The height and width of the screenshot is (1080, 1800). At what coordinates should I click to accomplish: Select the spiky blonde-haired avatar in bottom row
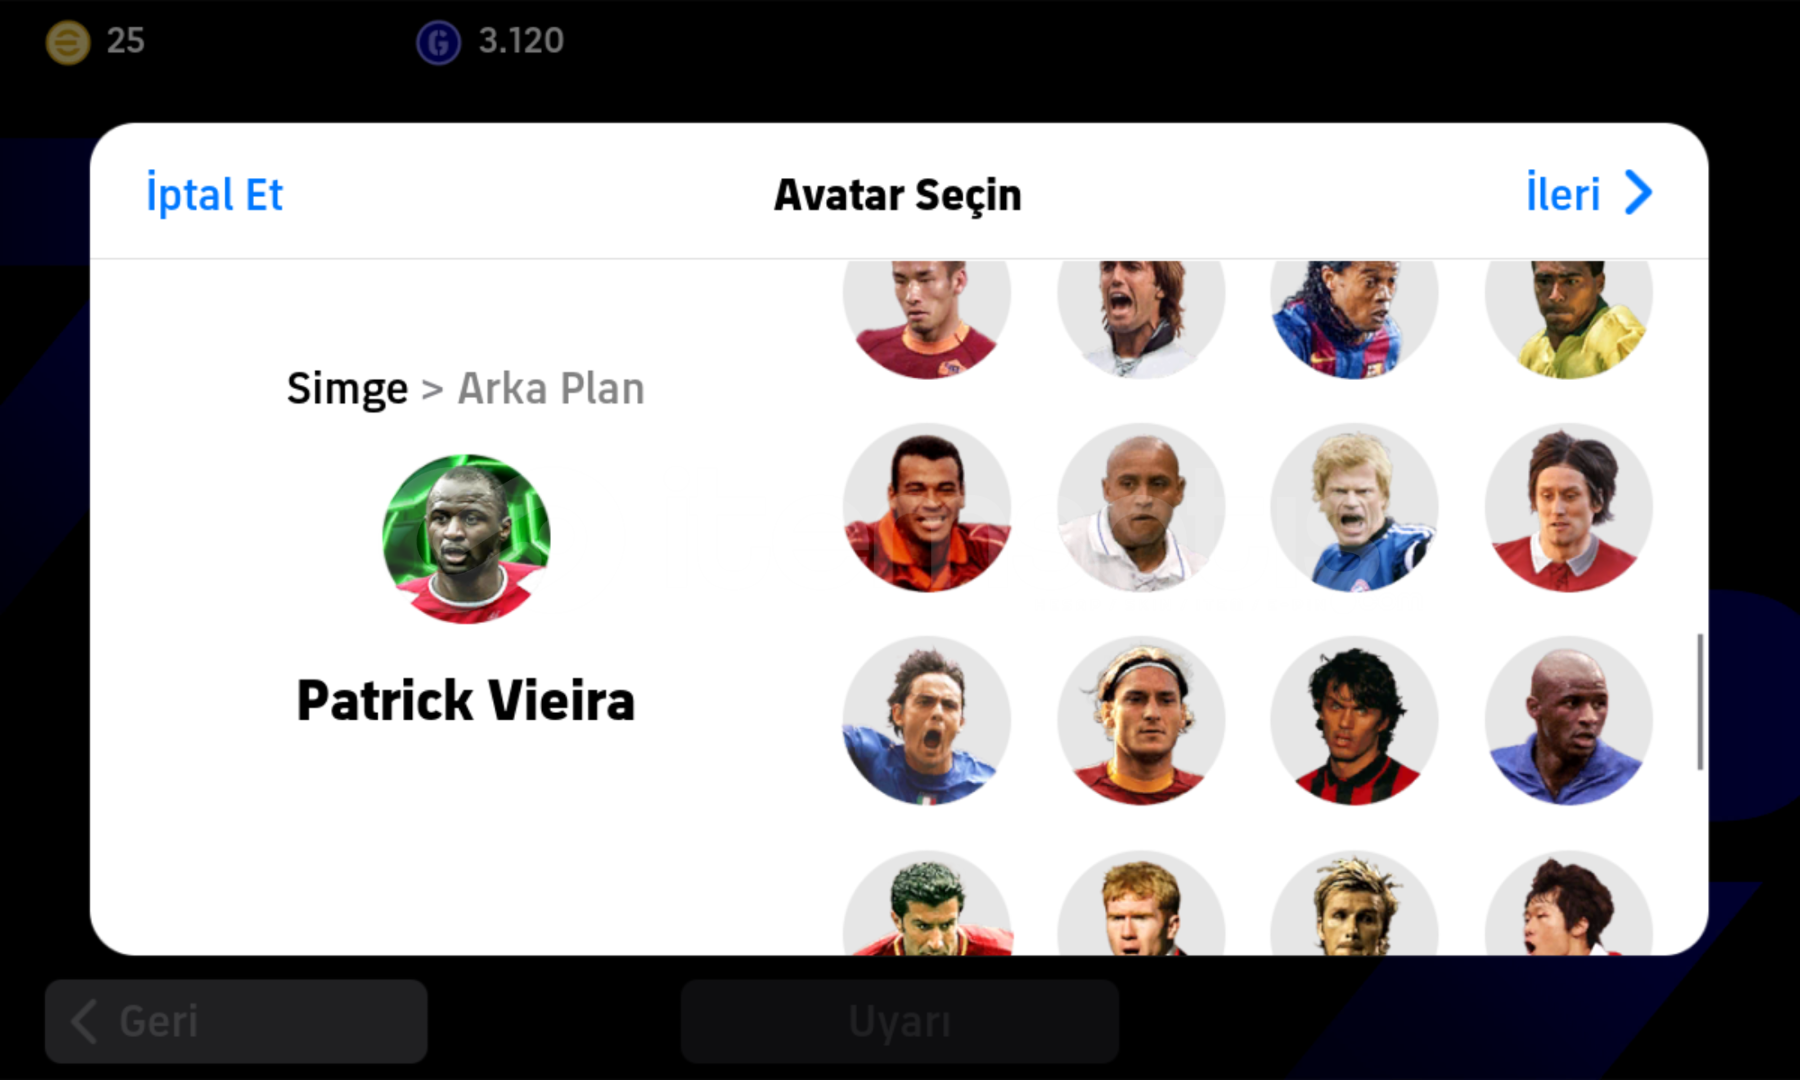click(1354, 903)
